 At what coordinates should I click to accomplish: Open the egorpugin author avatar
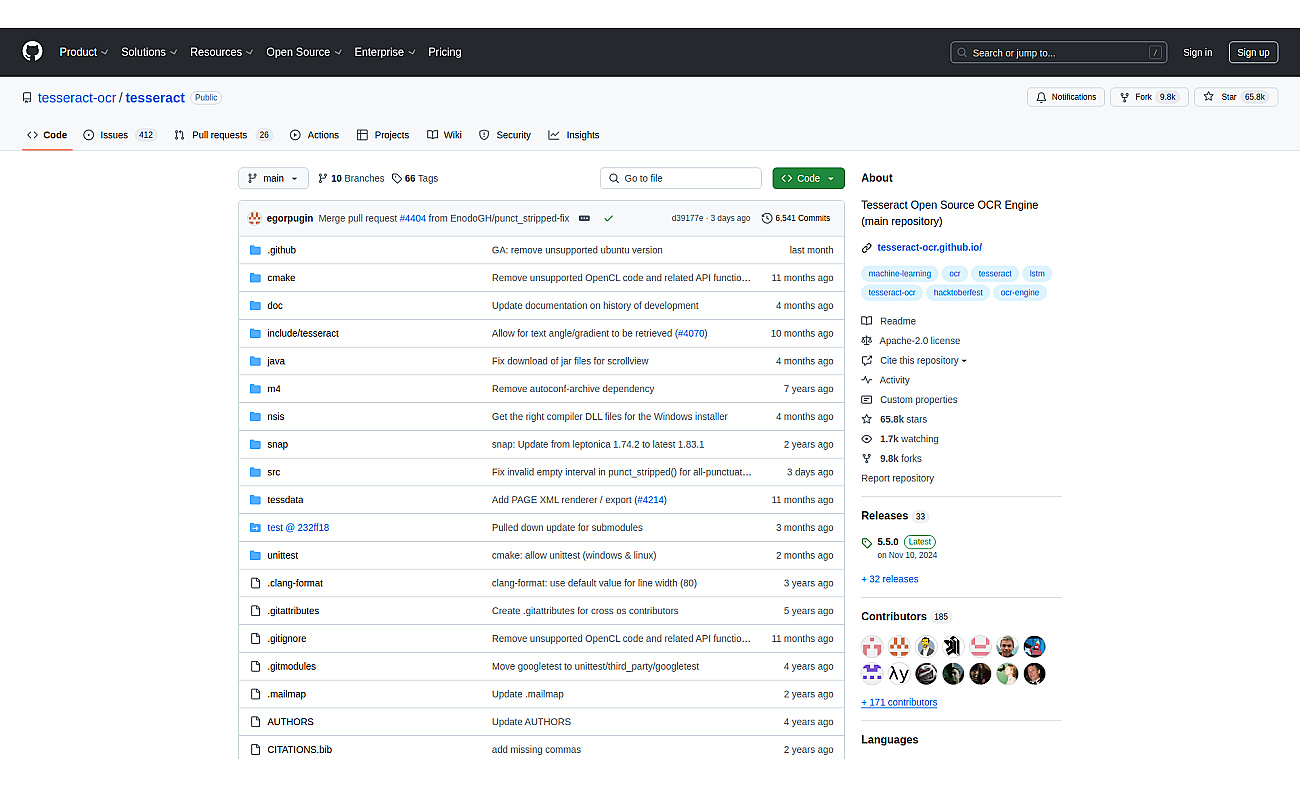tap(255, 218)
